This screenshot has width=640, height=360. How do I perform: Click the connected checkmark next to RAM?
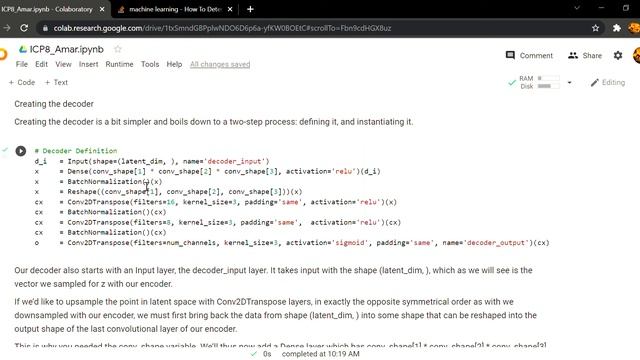point(512,82)
